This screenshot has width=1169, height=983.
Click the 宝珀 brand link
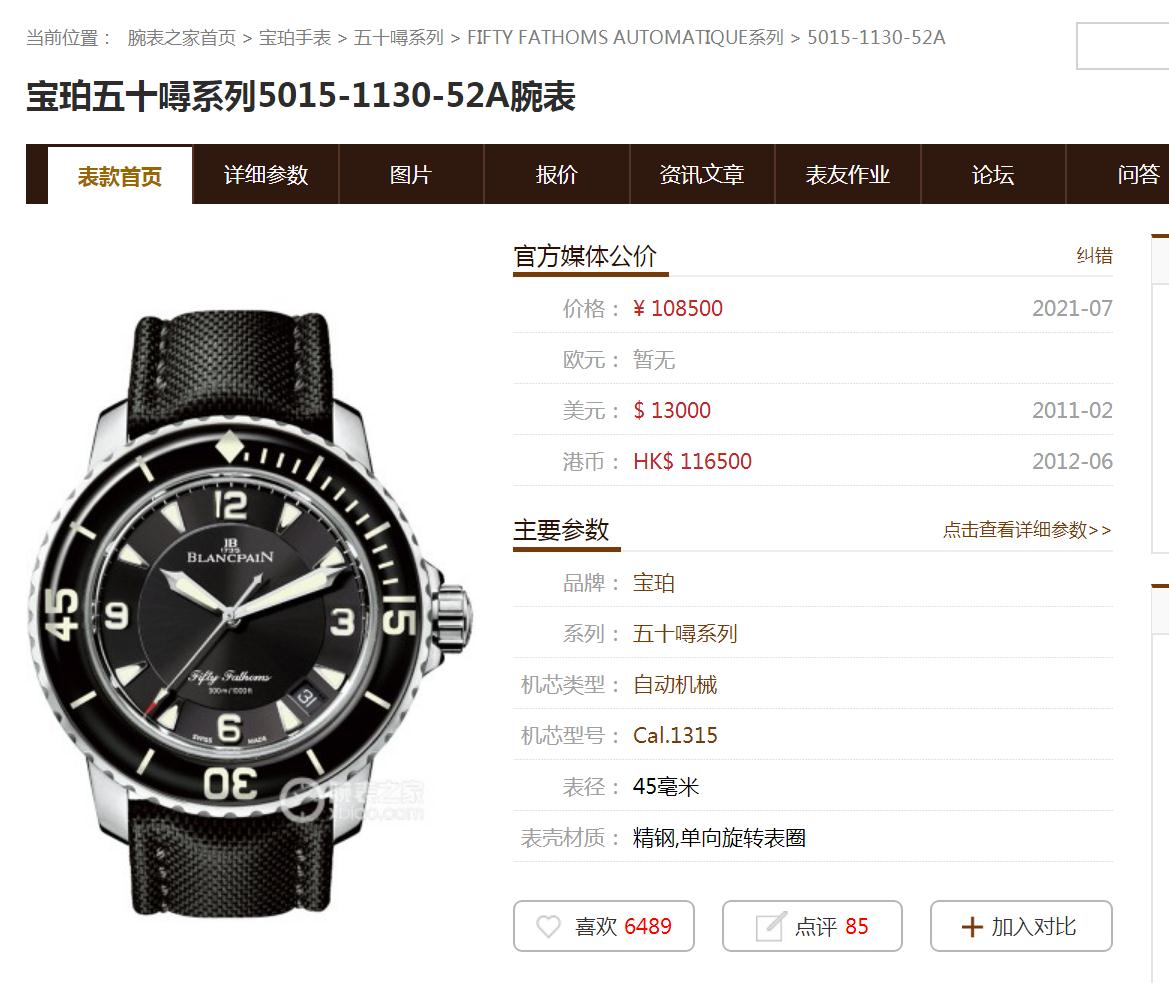point(654,583)
